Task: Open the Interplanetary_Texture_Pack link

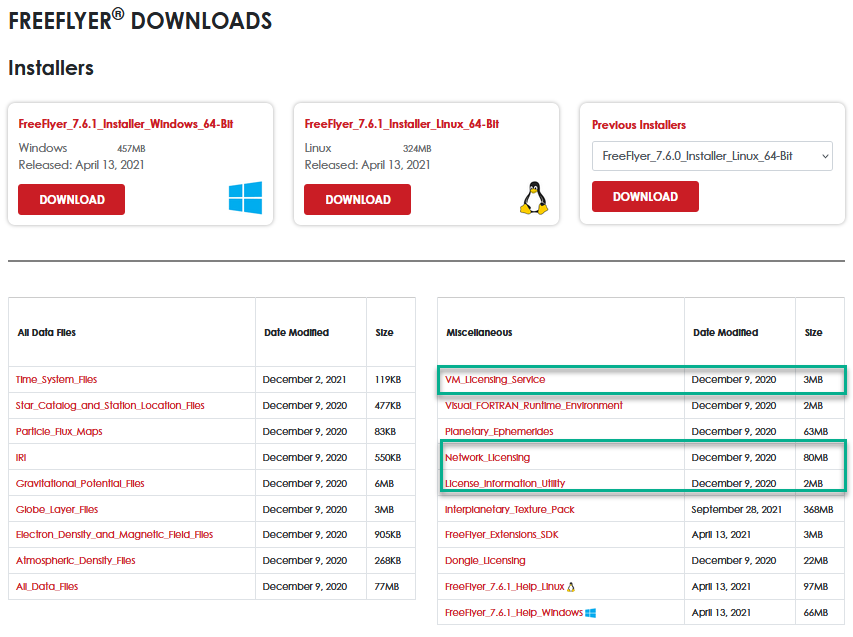Action: 510,510
